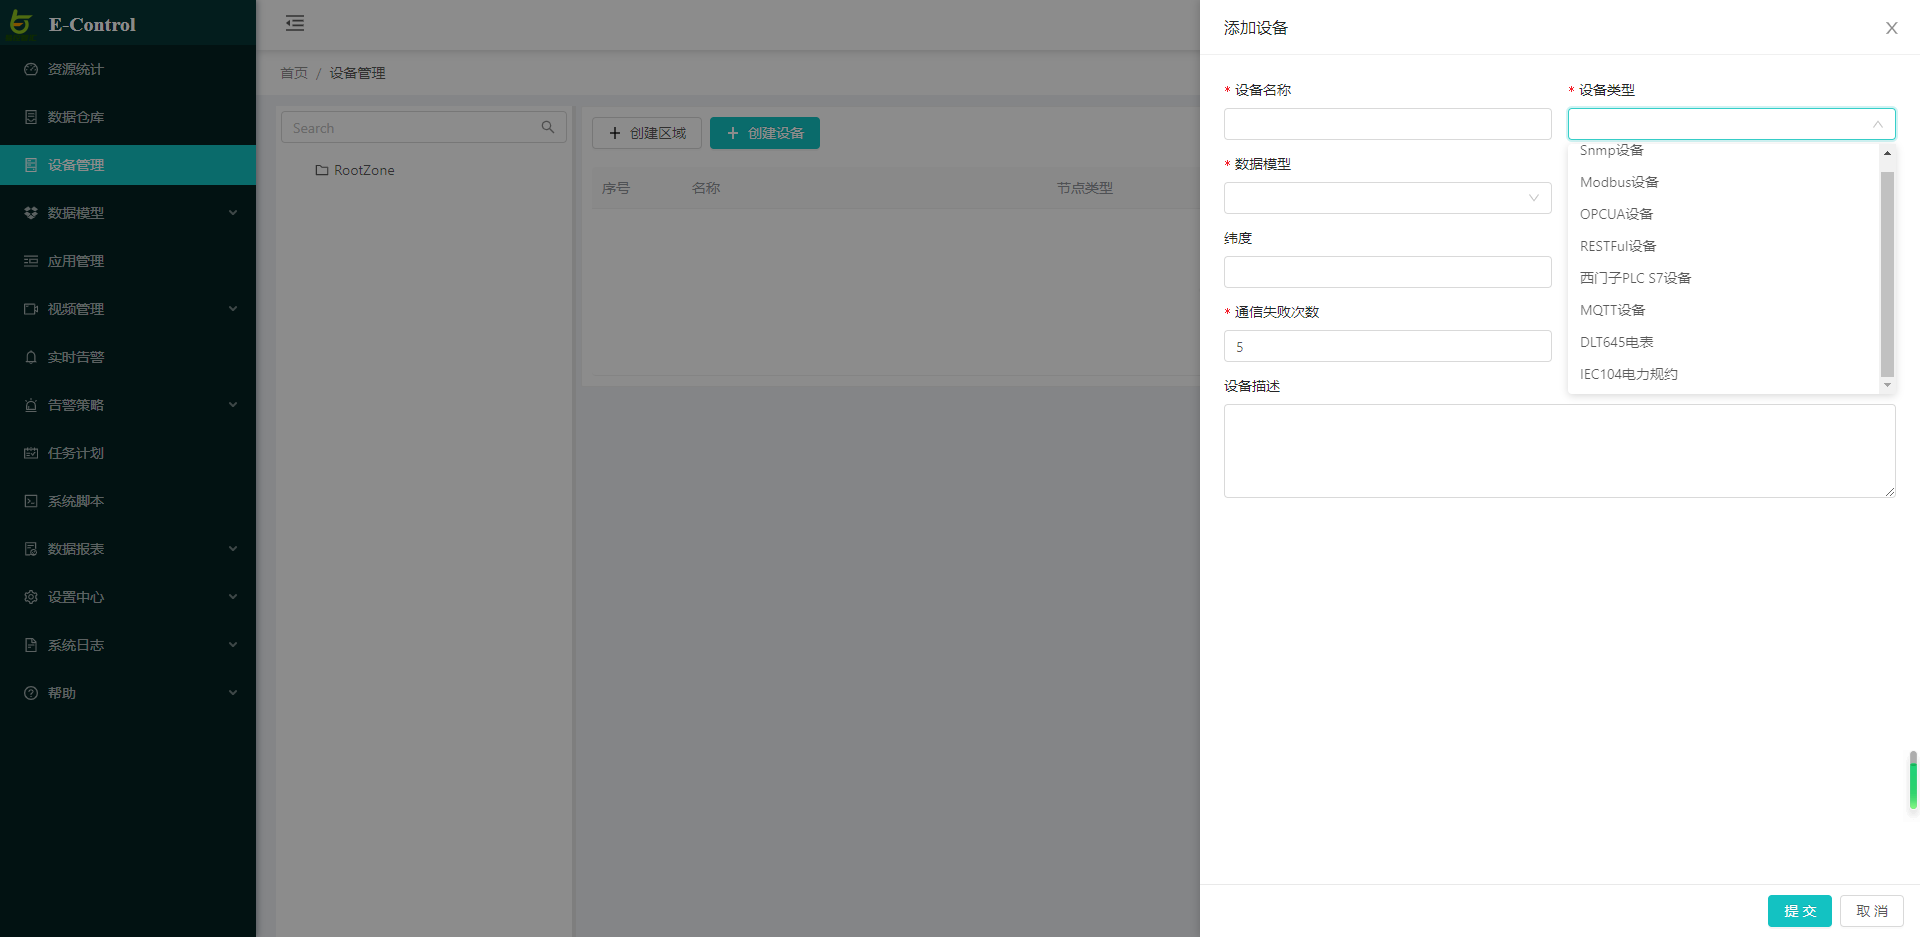Click the 设备描述 text area
This screenshot has height=937, width=1920.
click(1559, 451)
